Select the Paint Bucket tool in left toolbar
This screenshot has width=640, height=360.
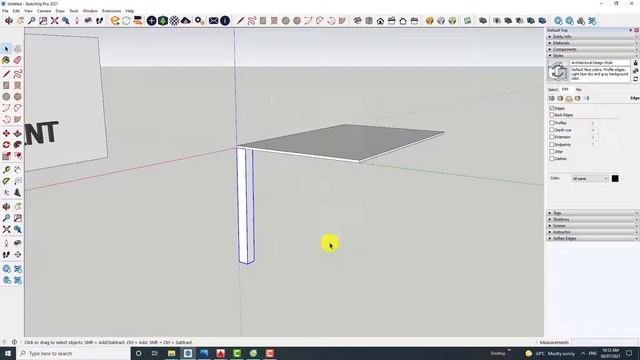[6, 60]
